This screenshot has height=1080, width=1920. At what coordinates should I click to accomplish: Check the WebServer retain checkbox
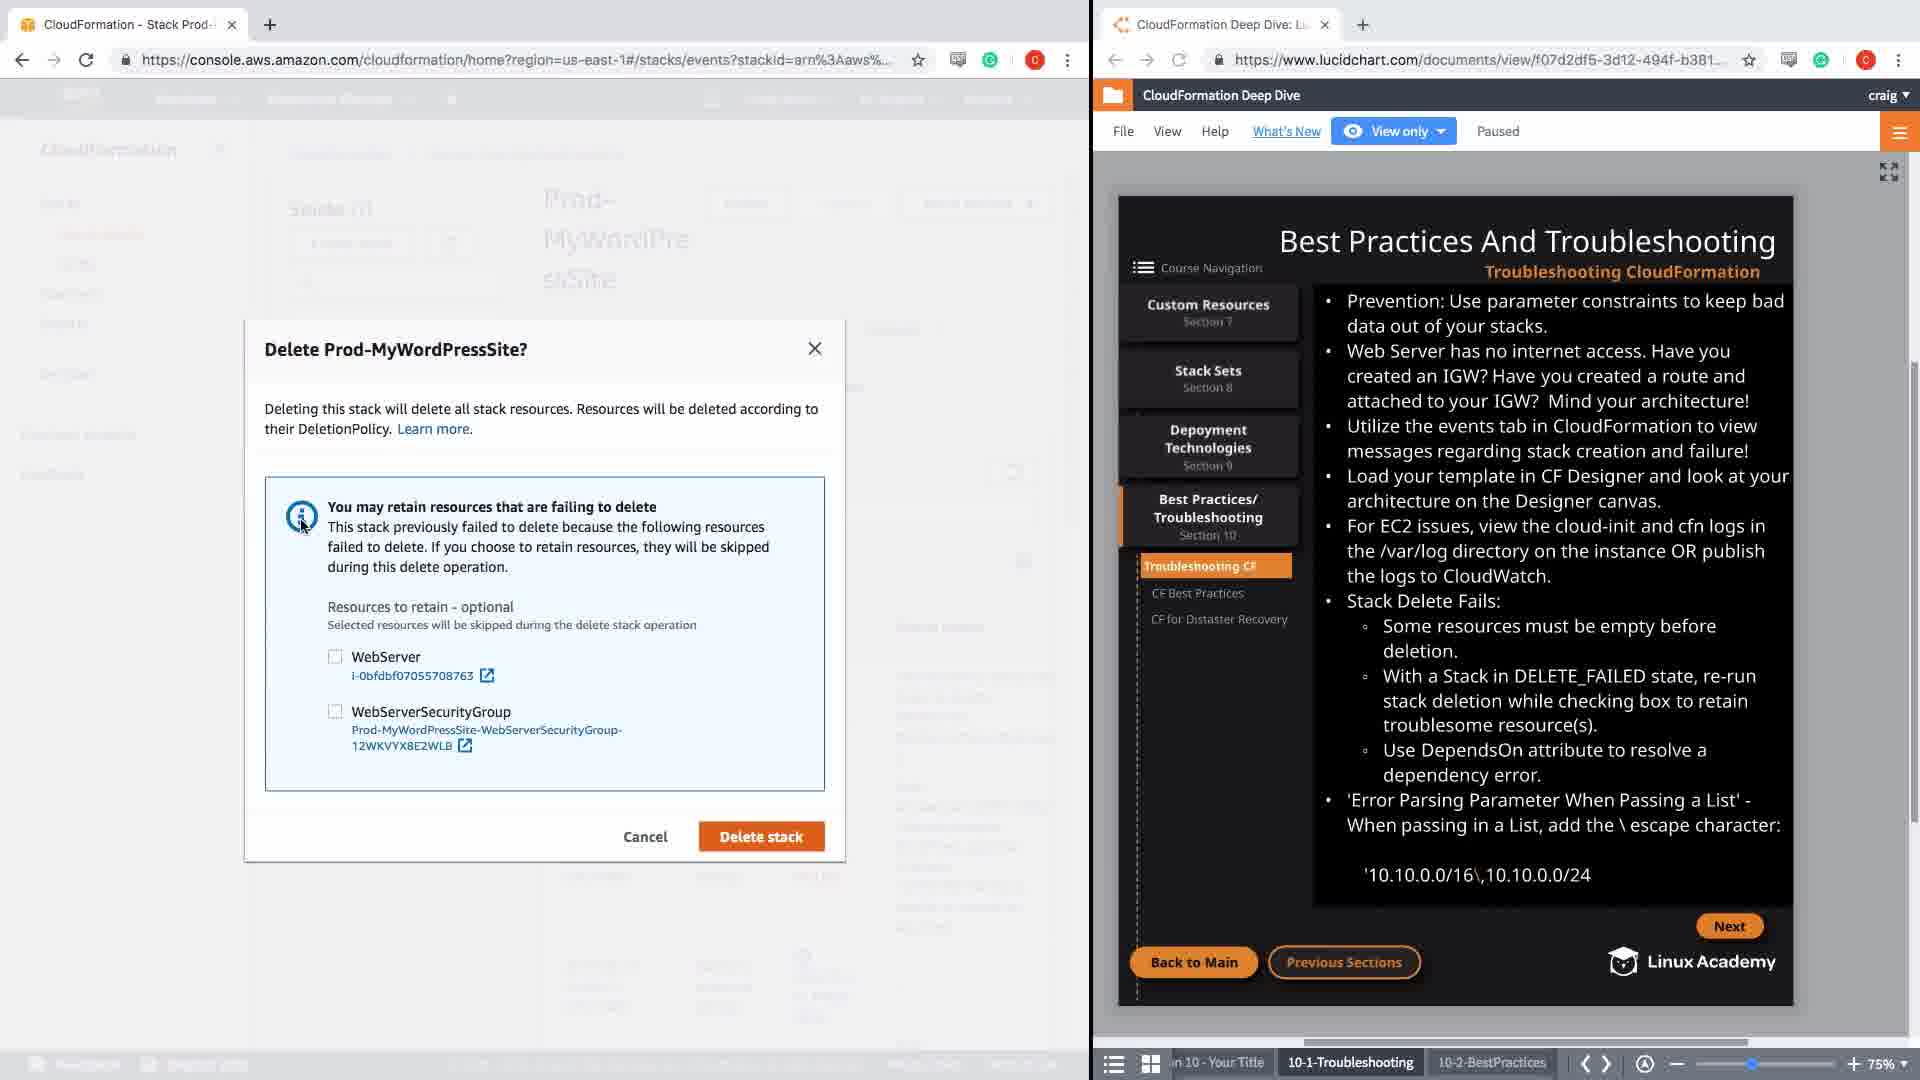click(x=335, y=657)
